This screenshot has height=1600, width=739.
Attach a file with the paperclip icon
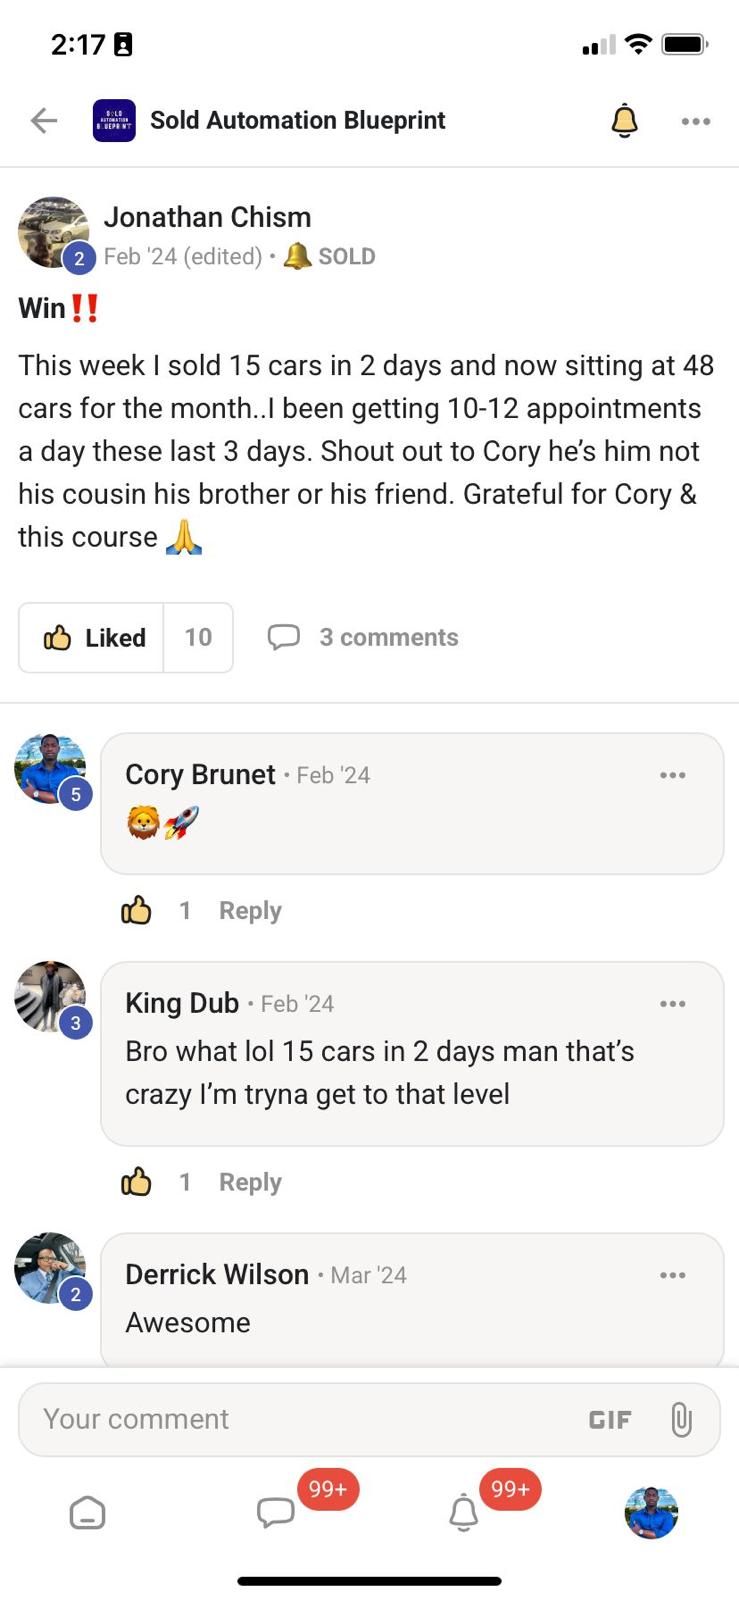pos(681,1420)
